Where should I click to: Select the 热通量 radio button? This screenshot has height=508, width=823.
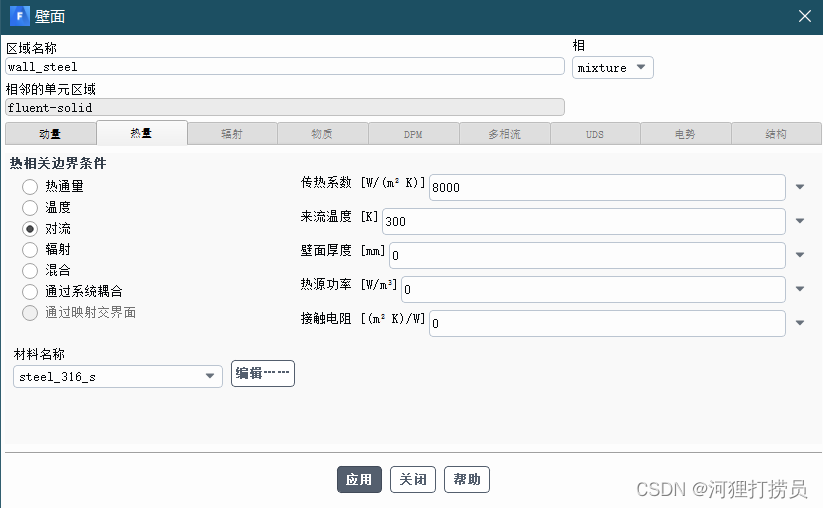click(30, 186)
